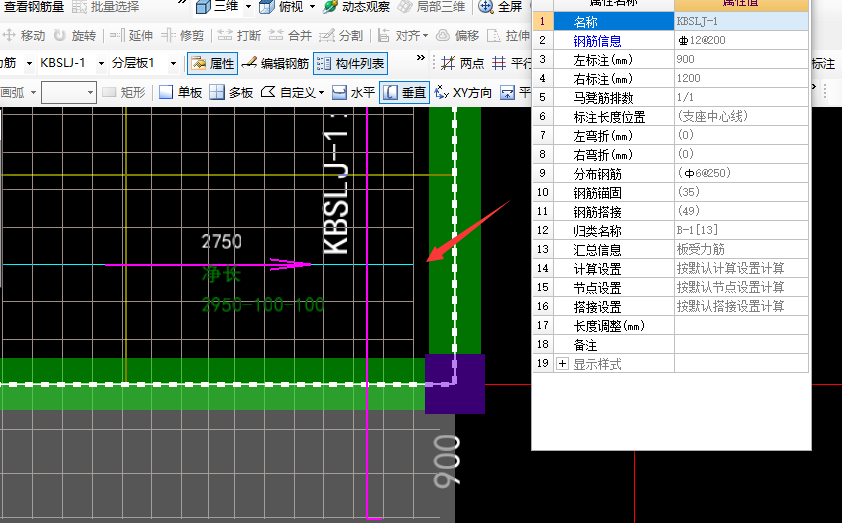
Task: Expand toolbar overflow chevron beside 构件列表
Action: coord(420,58)
